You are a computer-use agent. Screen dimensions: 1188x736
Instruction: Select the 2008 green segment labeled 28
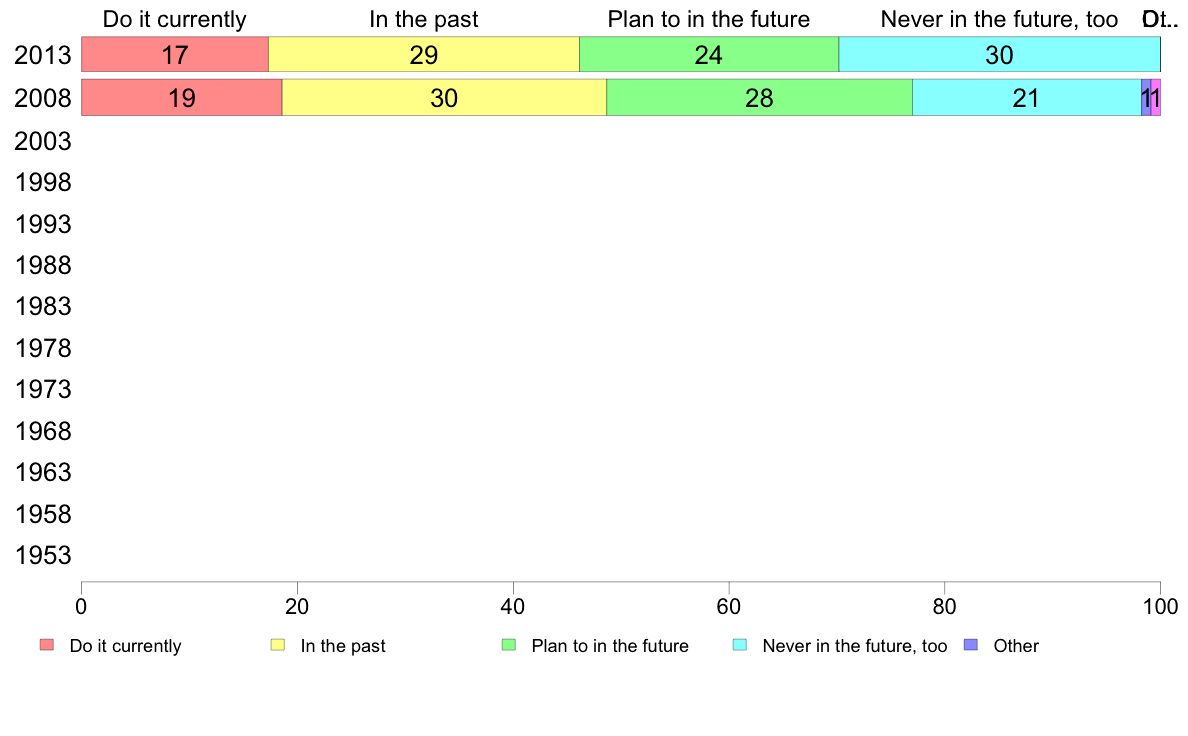click(759, 98)
